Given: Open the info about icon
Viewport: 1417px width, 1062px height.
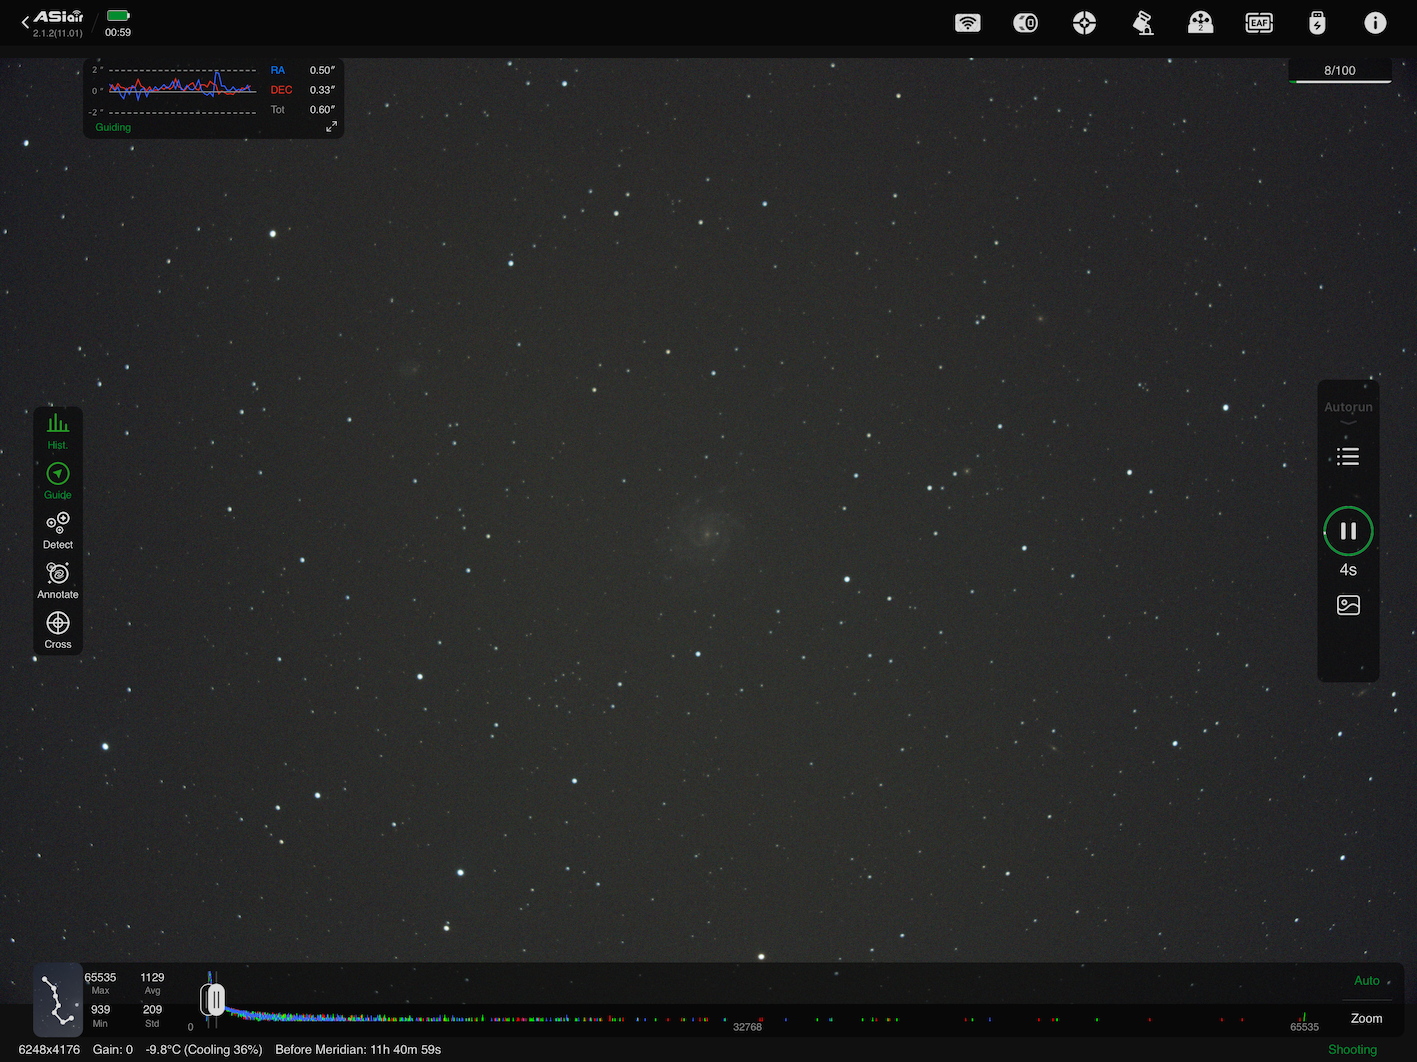Looking at the screenshot, I should coord(1376,23).
